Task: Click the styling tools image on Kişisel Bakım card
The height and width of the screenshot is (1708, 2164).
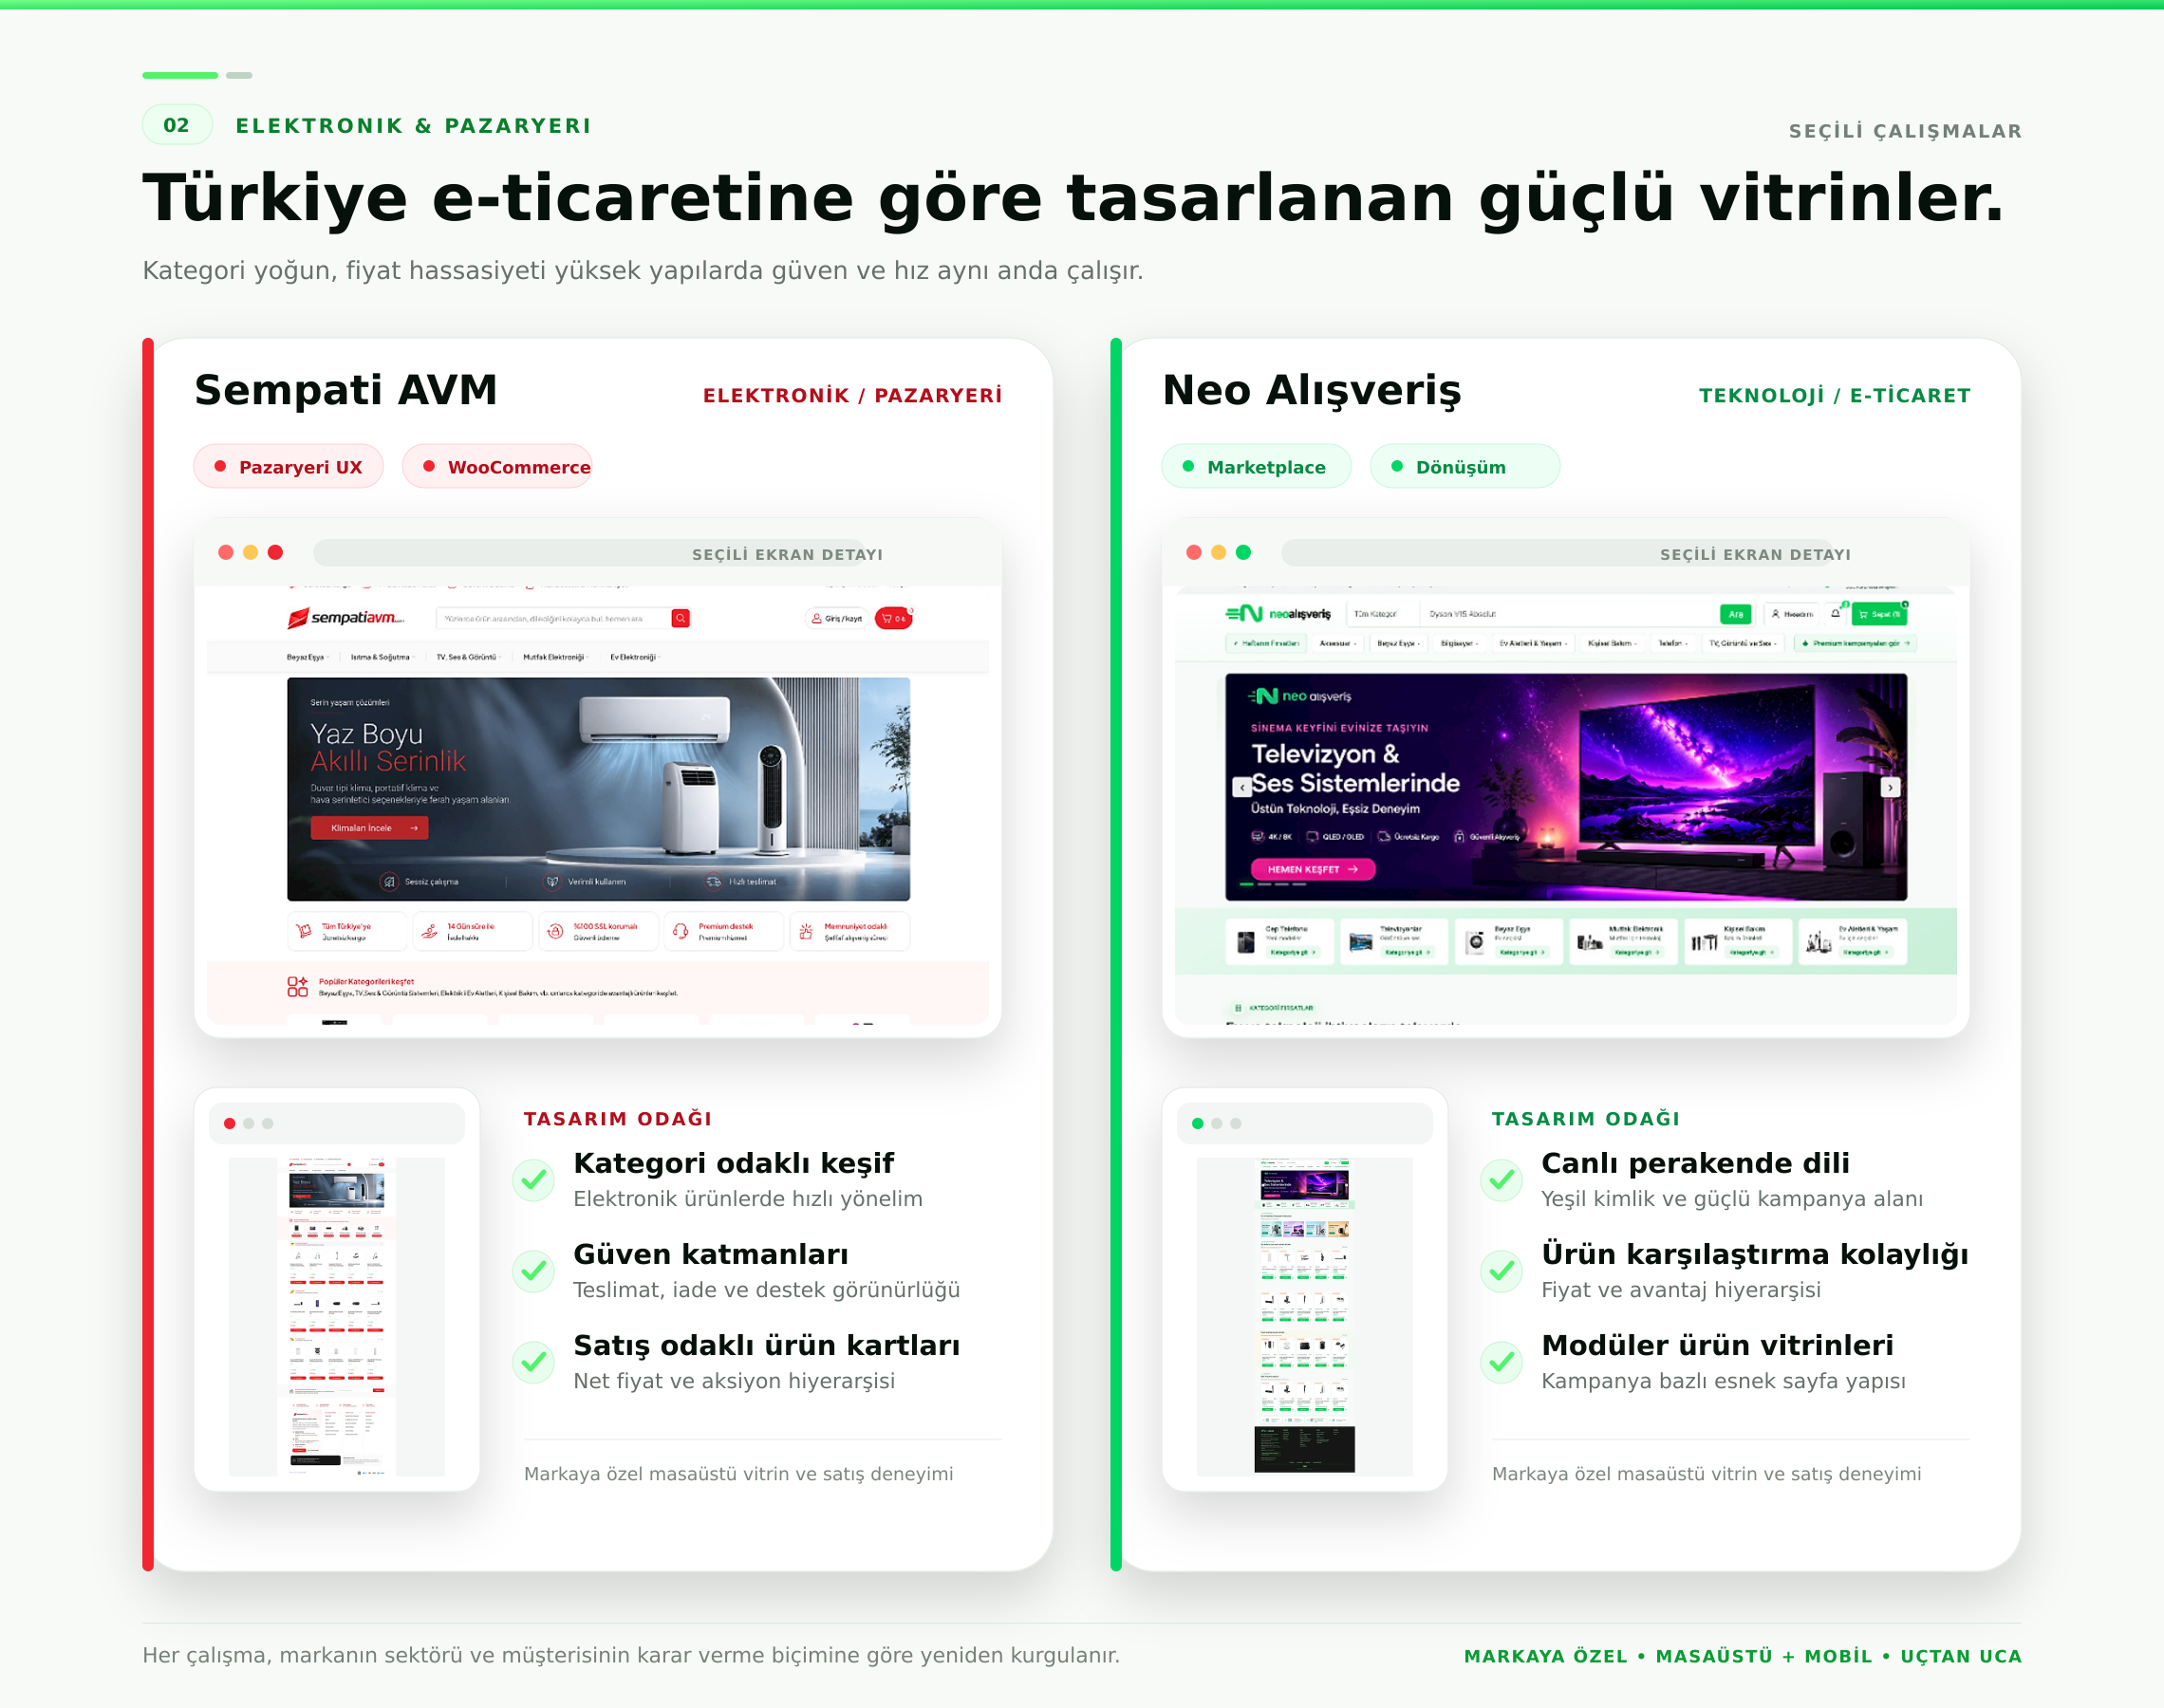Action: [1704, 941]
